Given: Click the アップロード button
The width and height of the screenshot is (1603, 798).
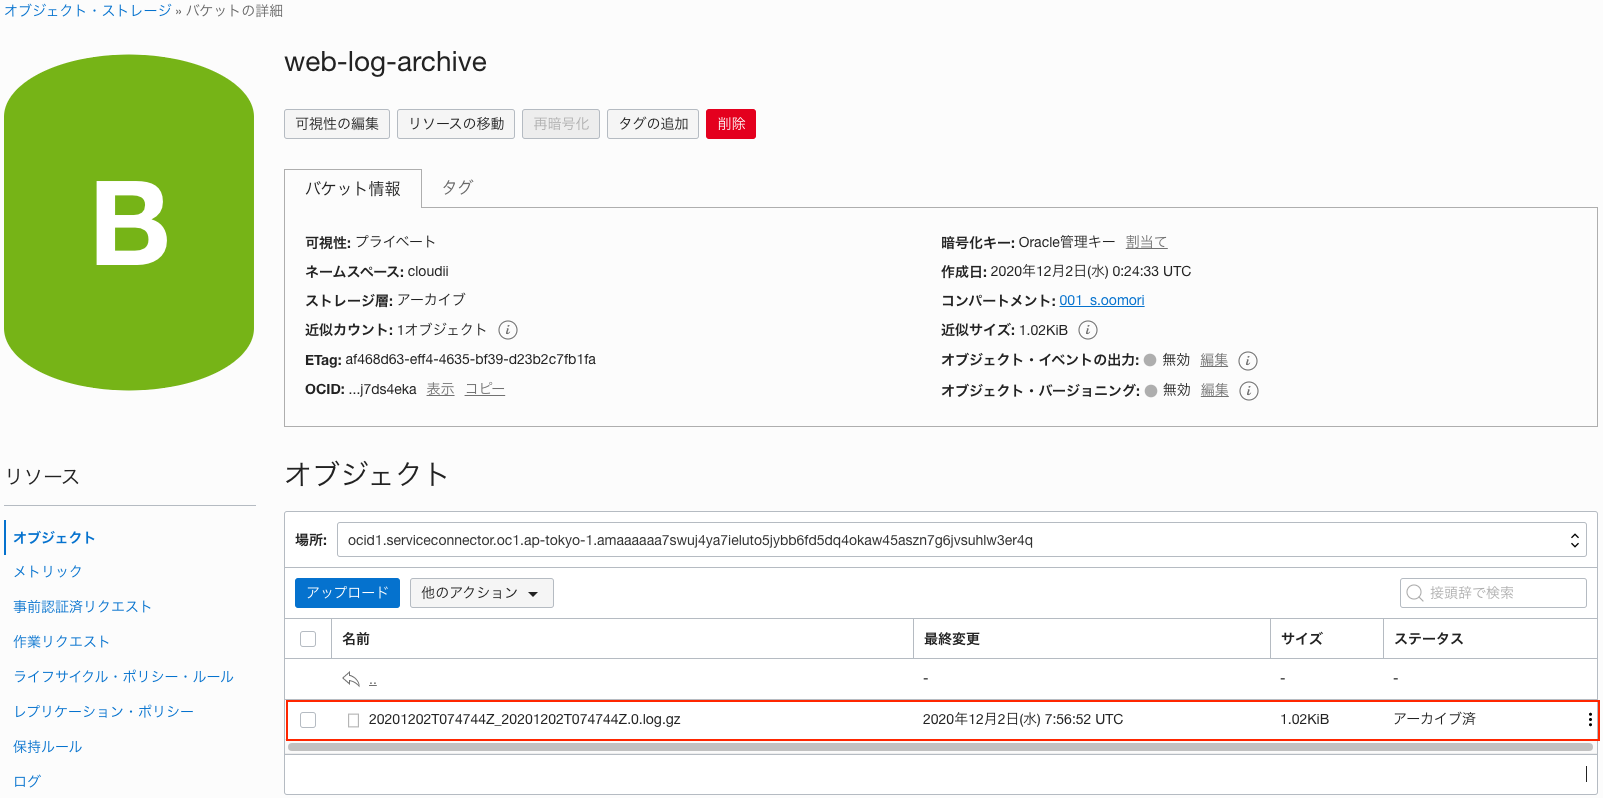Looking at the screenshot, I should coord(347,593).
